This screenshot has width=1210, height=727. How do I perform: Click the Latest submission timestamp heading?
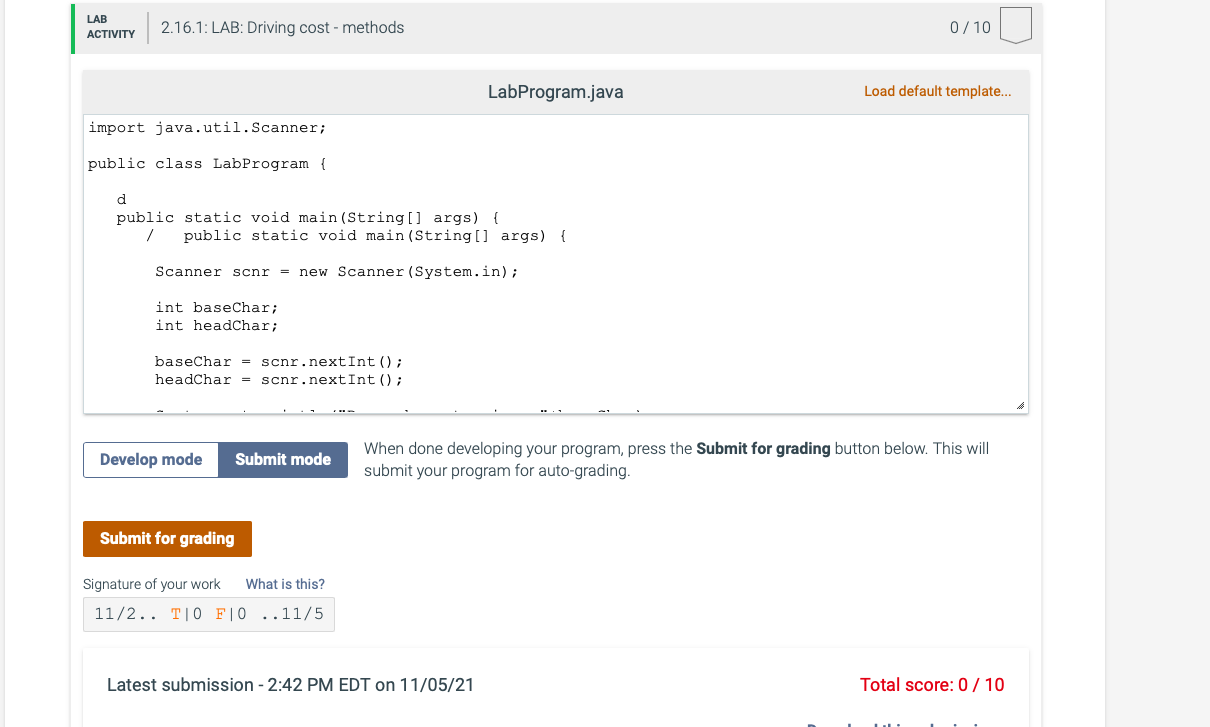pos(291,685)
